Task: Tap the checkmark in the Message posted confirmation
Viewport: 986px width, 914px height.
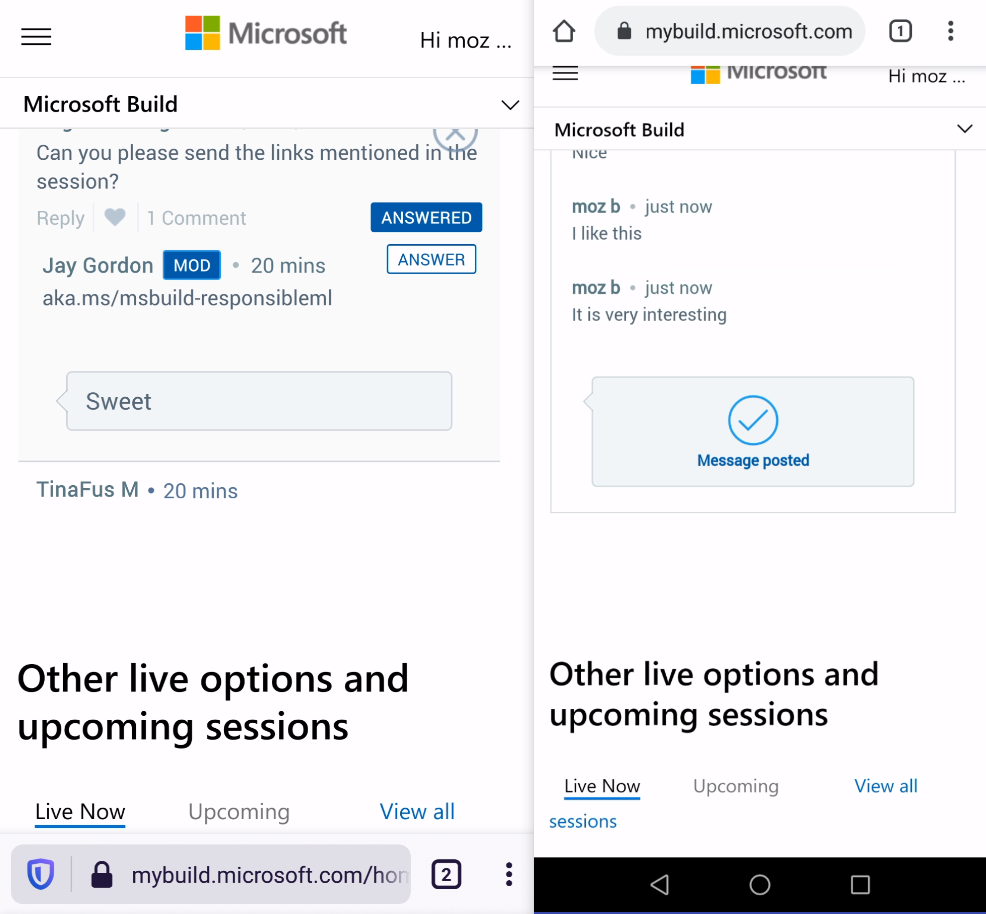Action: click(753, 421)
